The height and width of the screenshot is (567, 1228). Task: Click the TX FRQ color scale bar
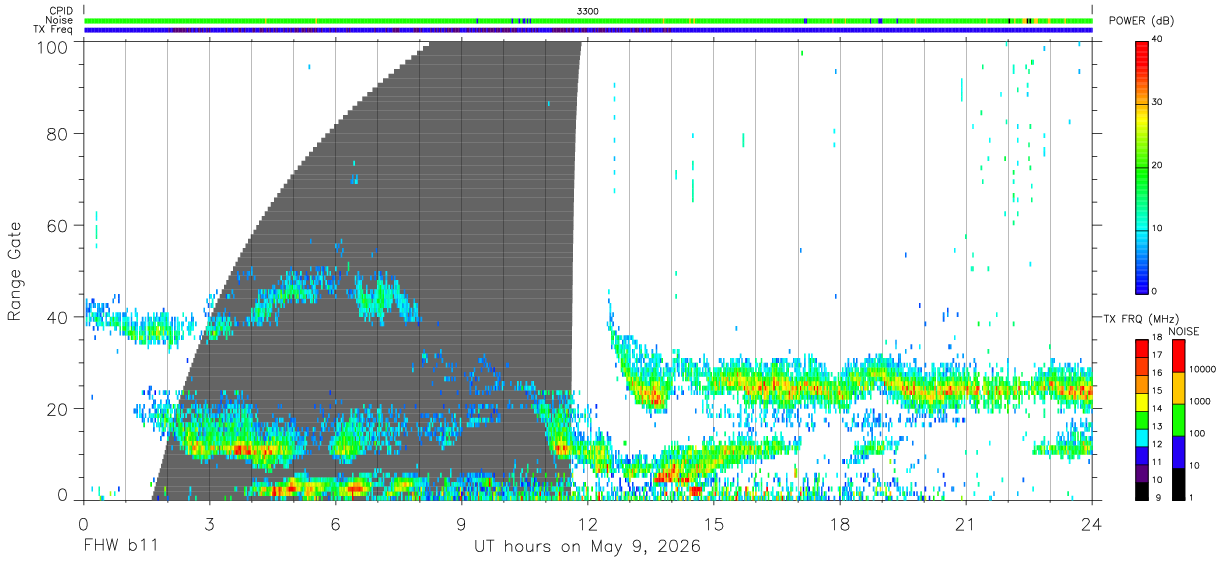1142,418
